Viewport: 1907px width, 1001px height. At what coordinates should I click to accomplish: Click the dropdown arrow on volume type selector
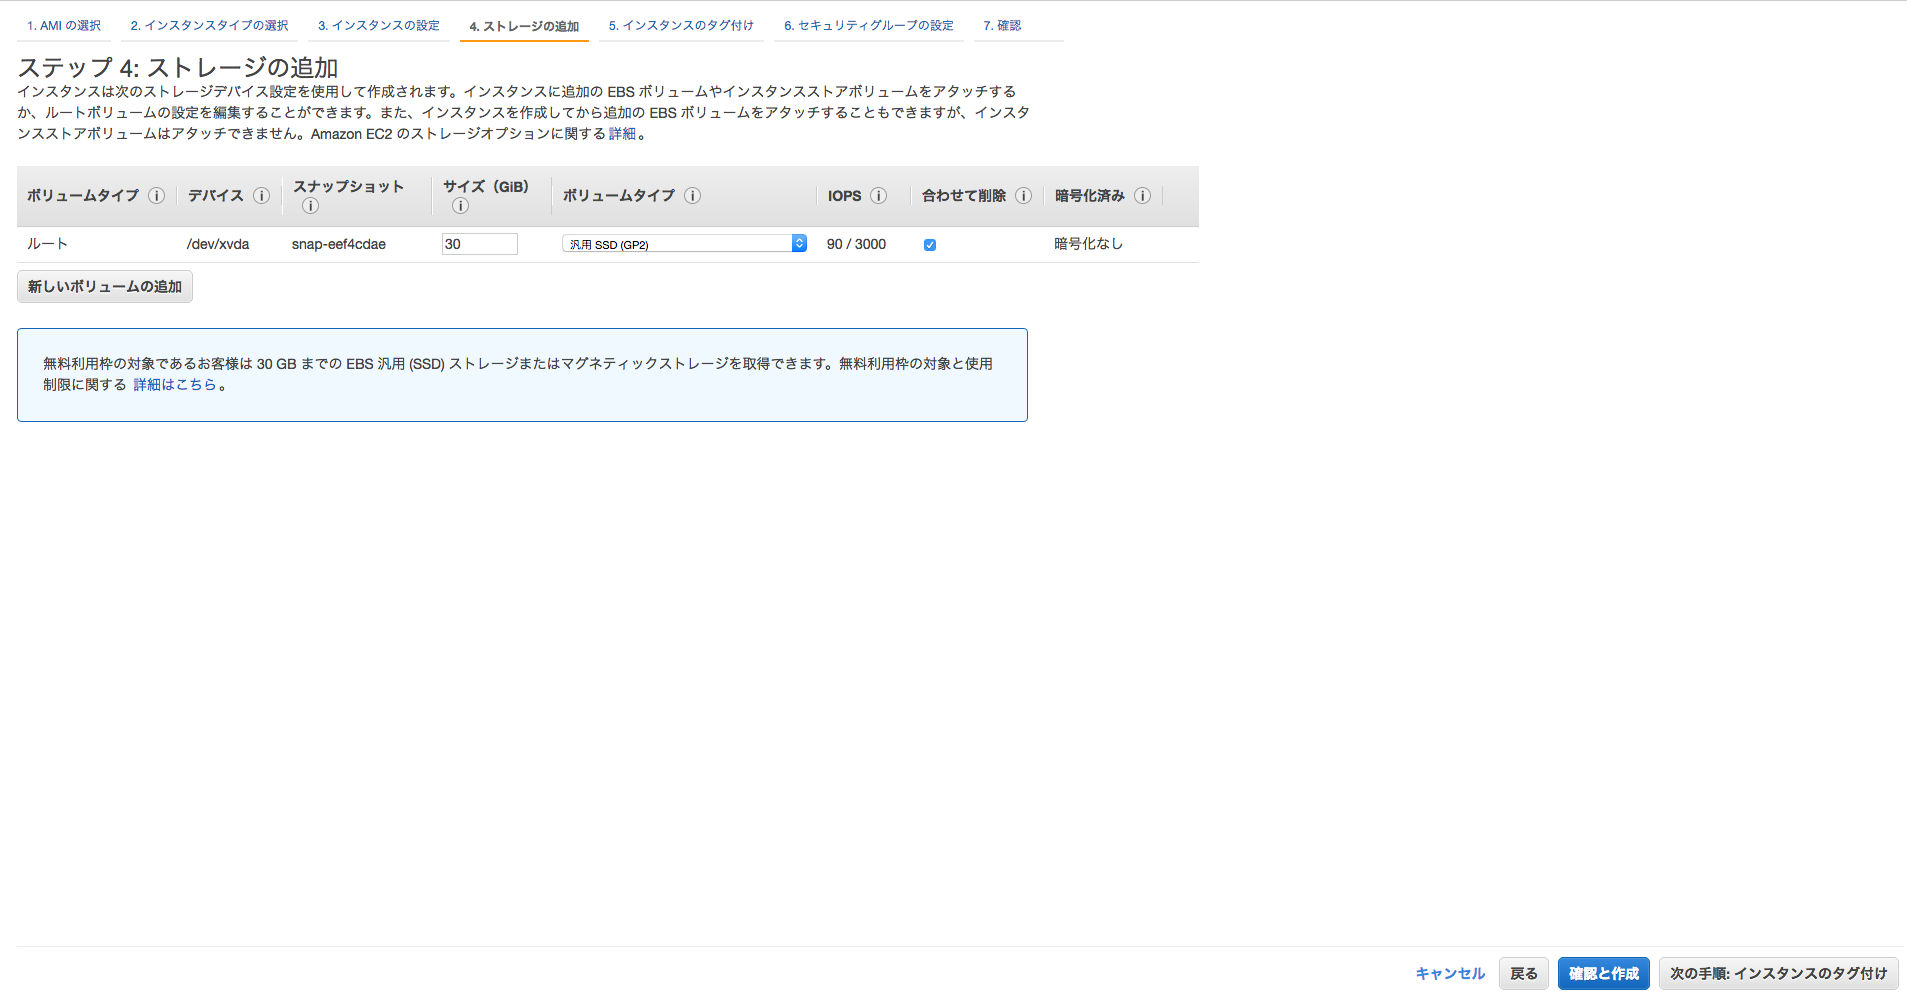coord(797,243)
